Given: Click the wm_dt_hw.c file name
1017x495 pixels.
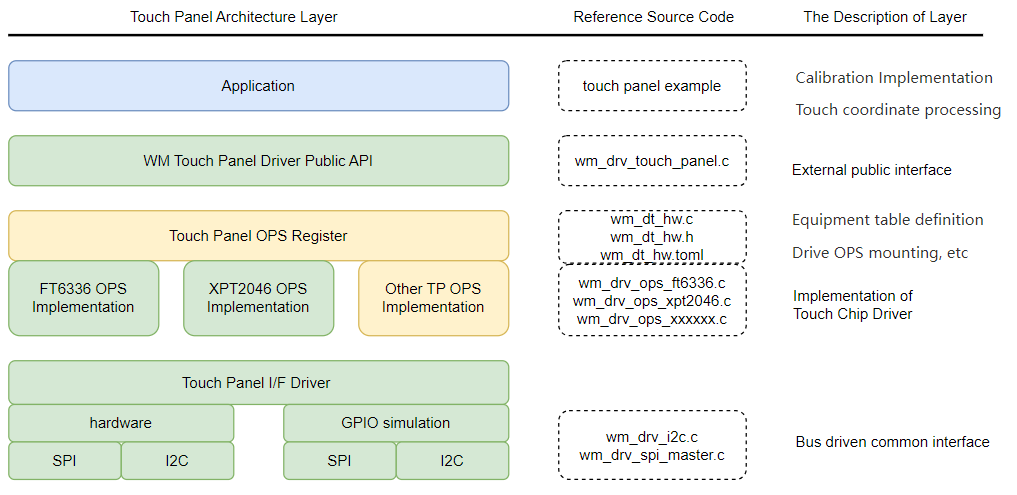Looking at the screenshot, I should [652, 219].
